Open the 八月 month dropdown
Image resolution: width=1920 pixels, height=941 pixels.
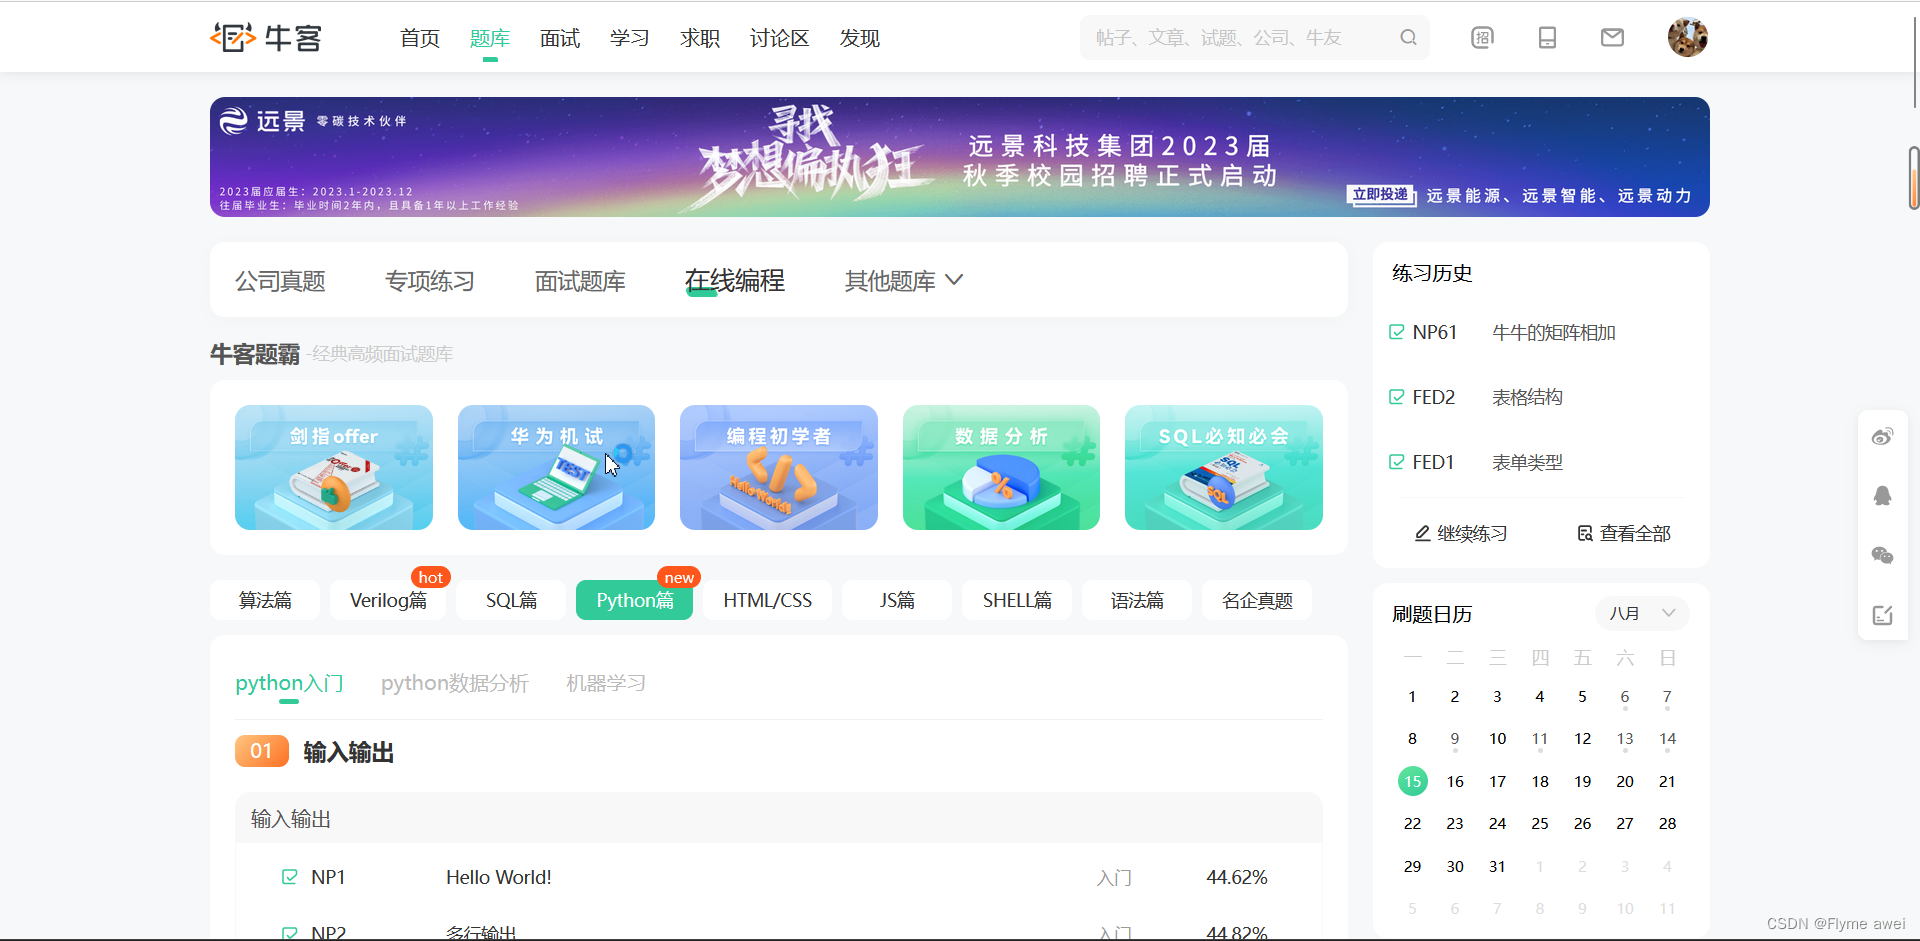(1642, 613)
